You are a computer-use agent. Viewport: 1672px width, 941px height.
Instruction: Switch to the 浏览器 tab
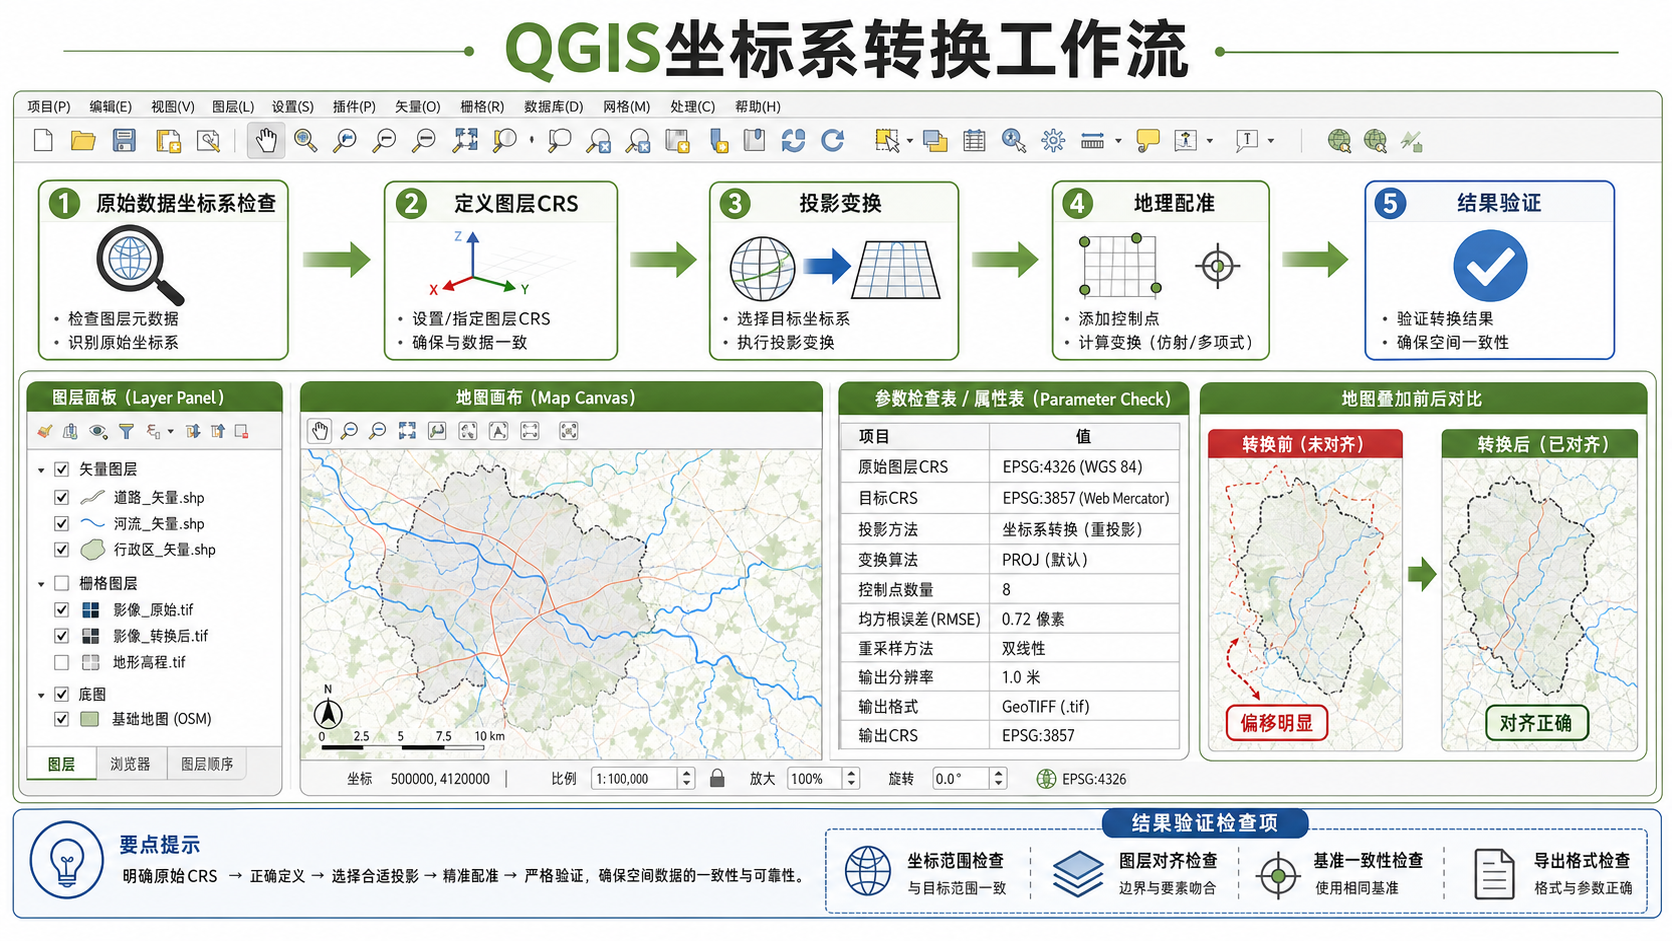coord(130,764)
